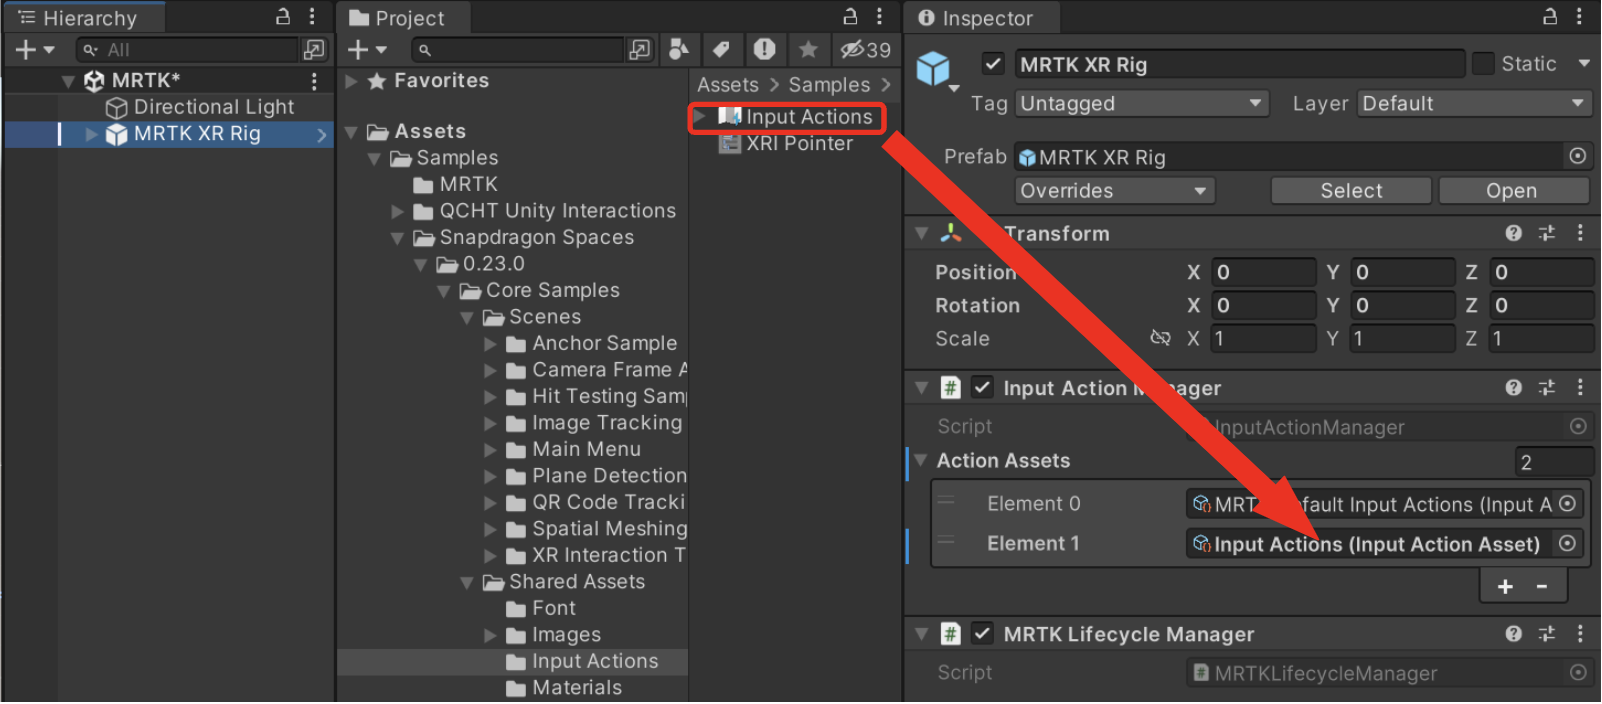Click Assets in the breadcrumb path
The width and height of the screenshot is (1602, 704).
point(728,86)
